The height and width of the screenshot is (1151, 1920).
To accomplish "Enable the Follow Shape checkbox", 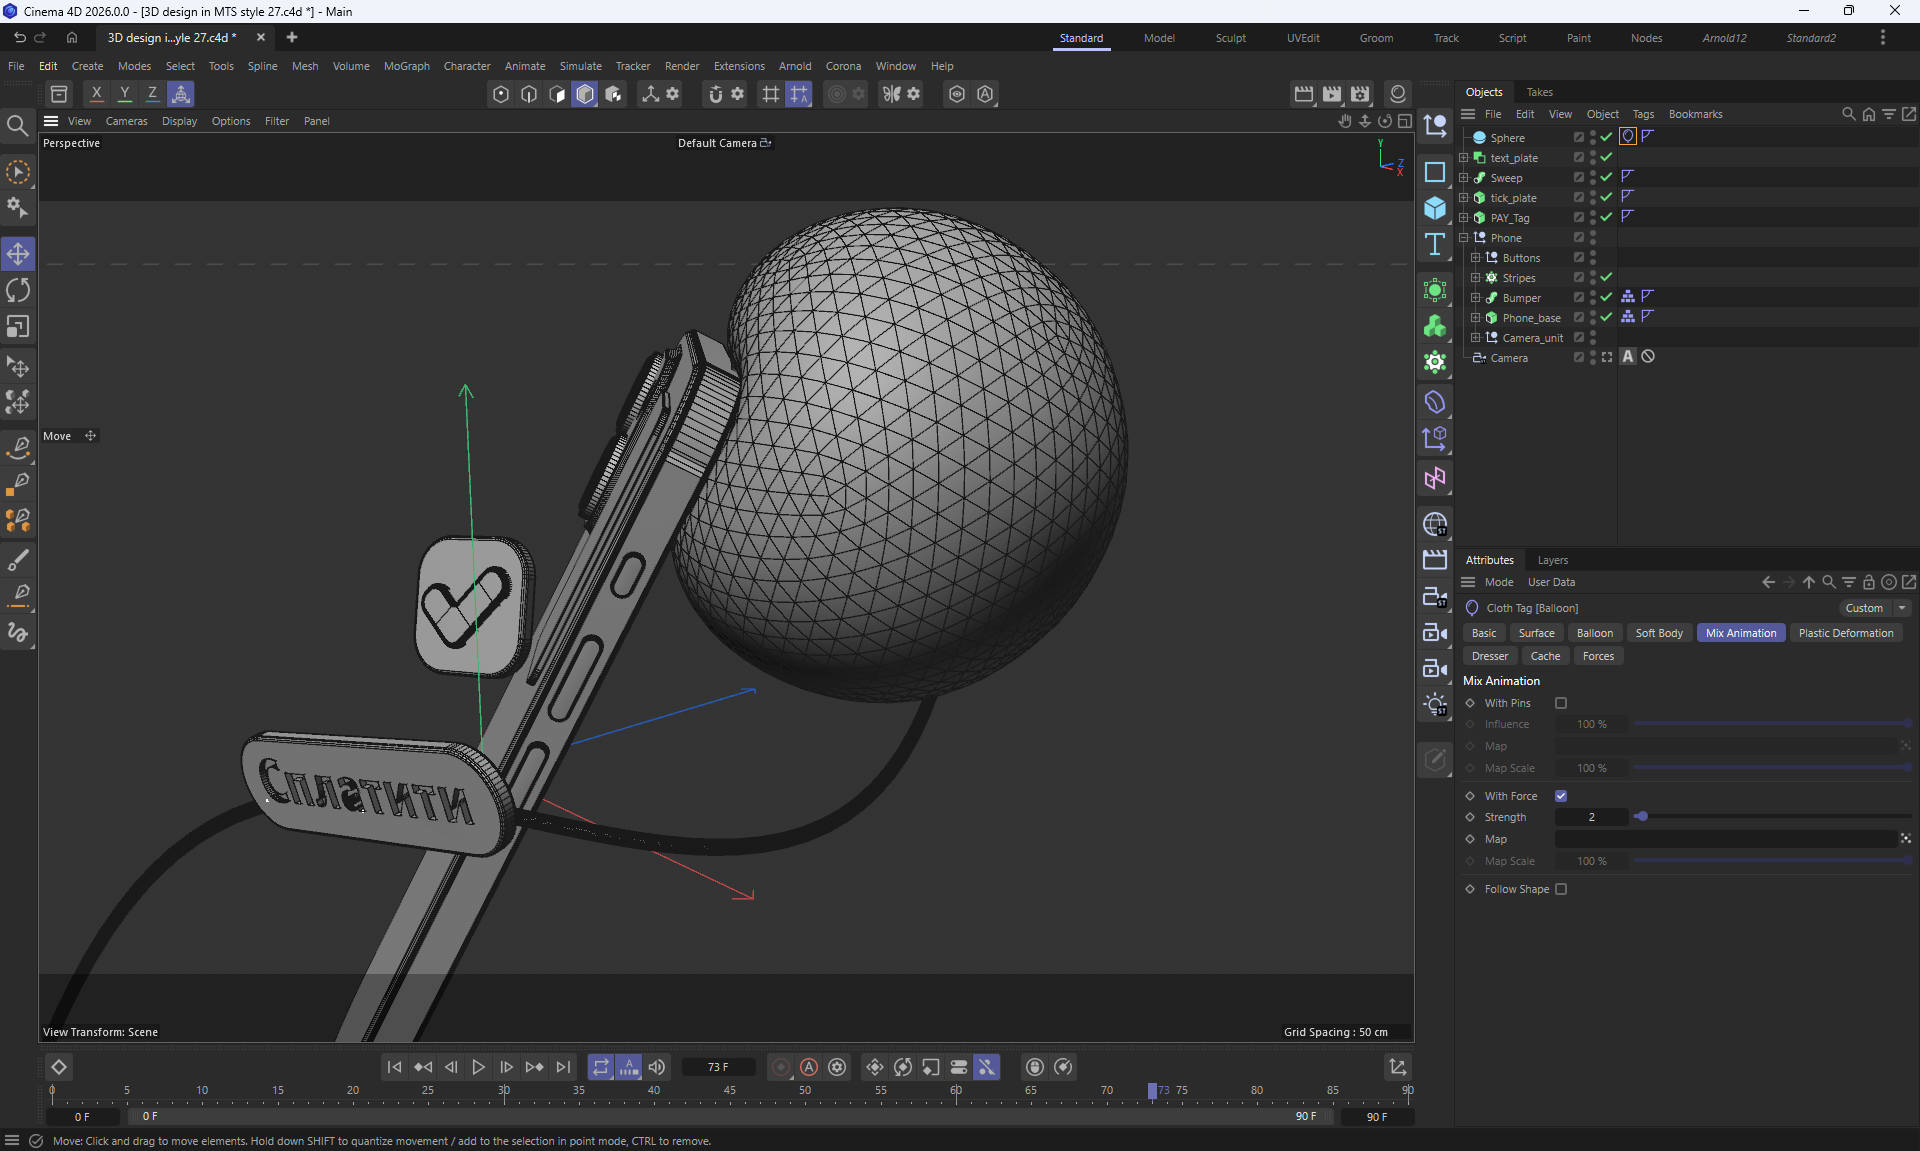I will (x=1561, y=889).
